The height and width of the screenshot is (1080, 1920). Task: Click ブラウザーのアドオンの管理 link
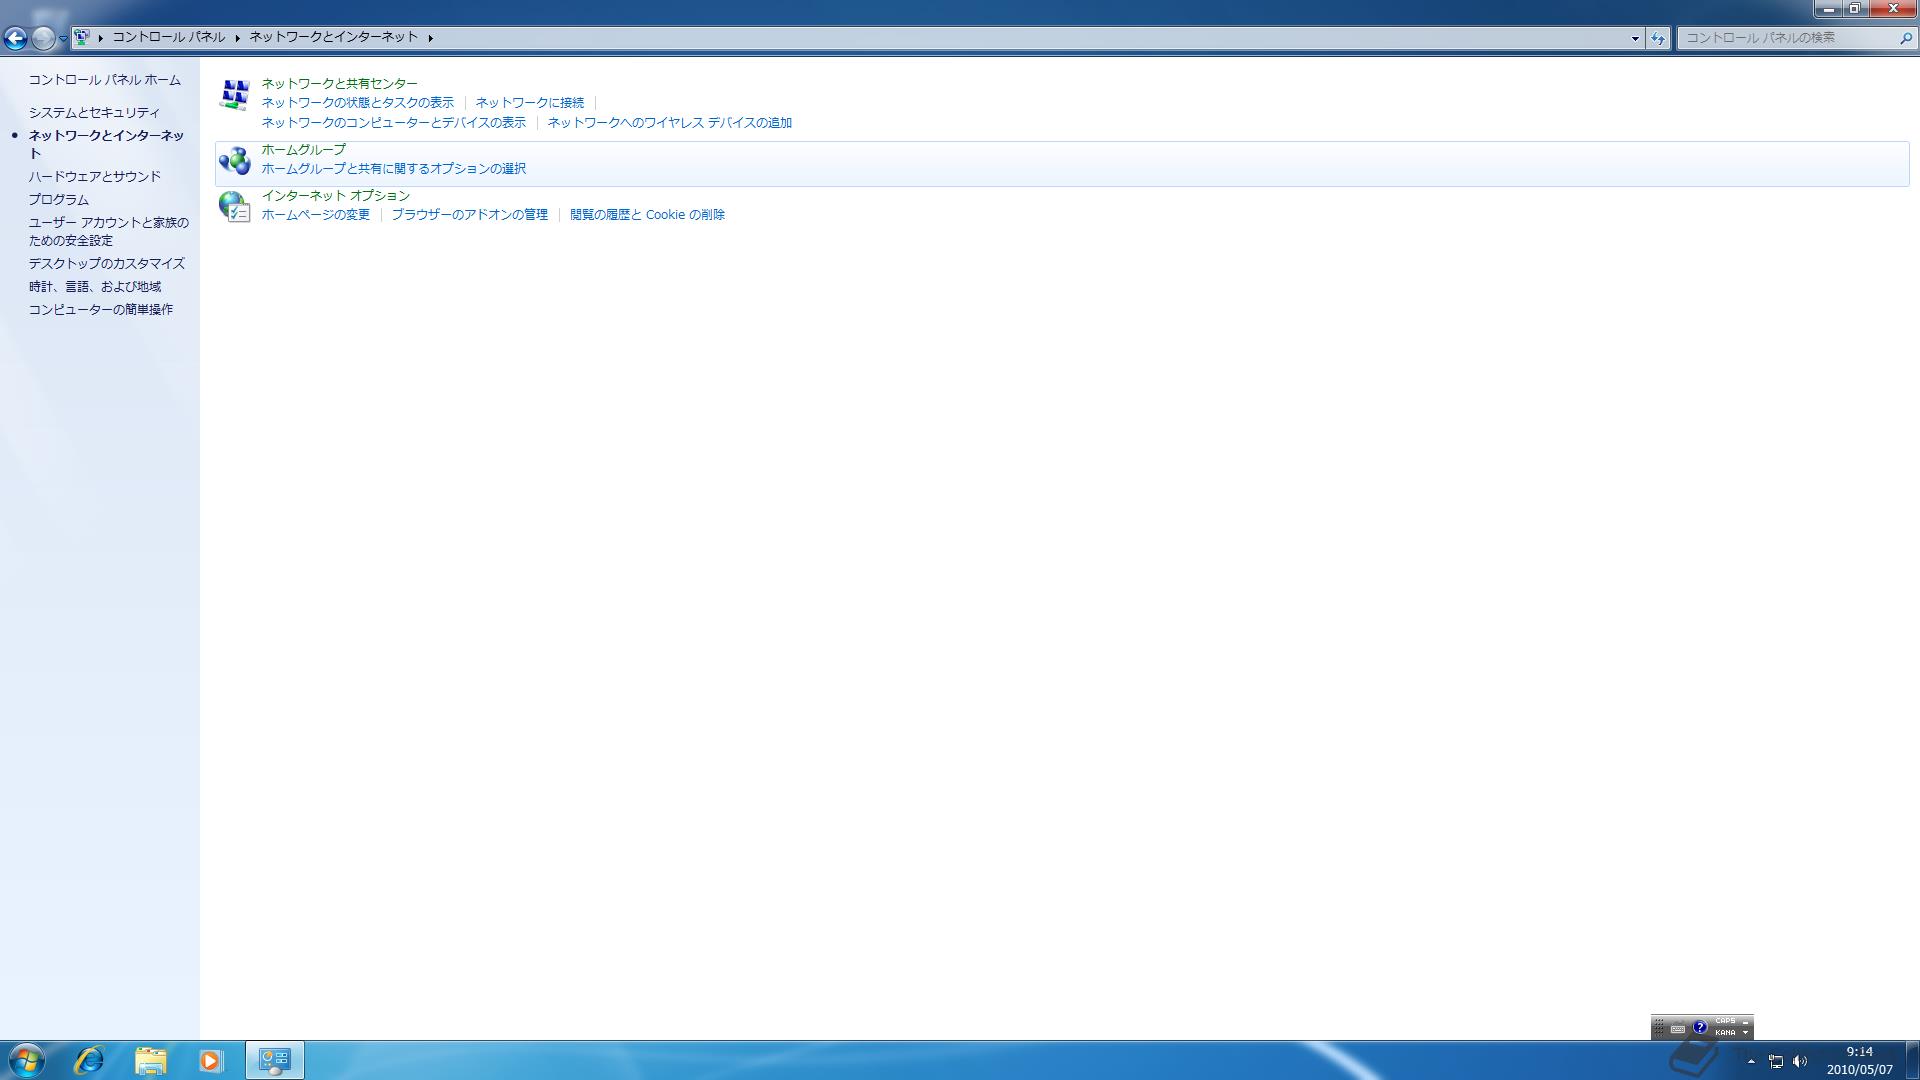pyautogui.click(x=470, y=215)
